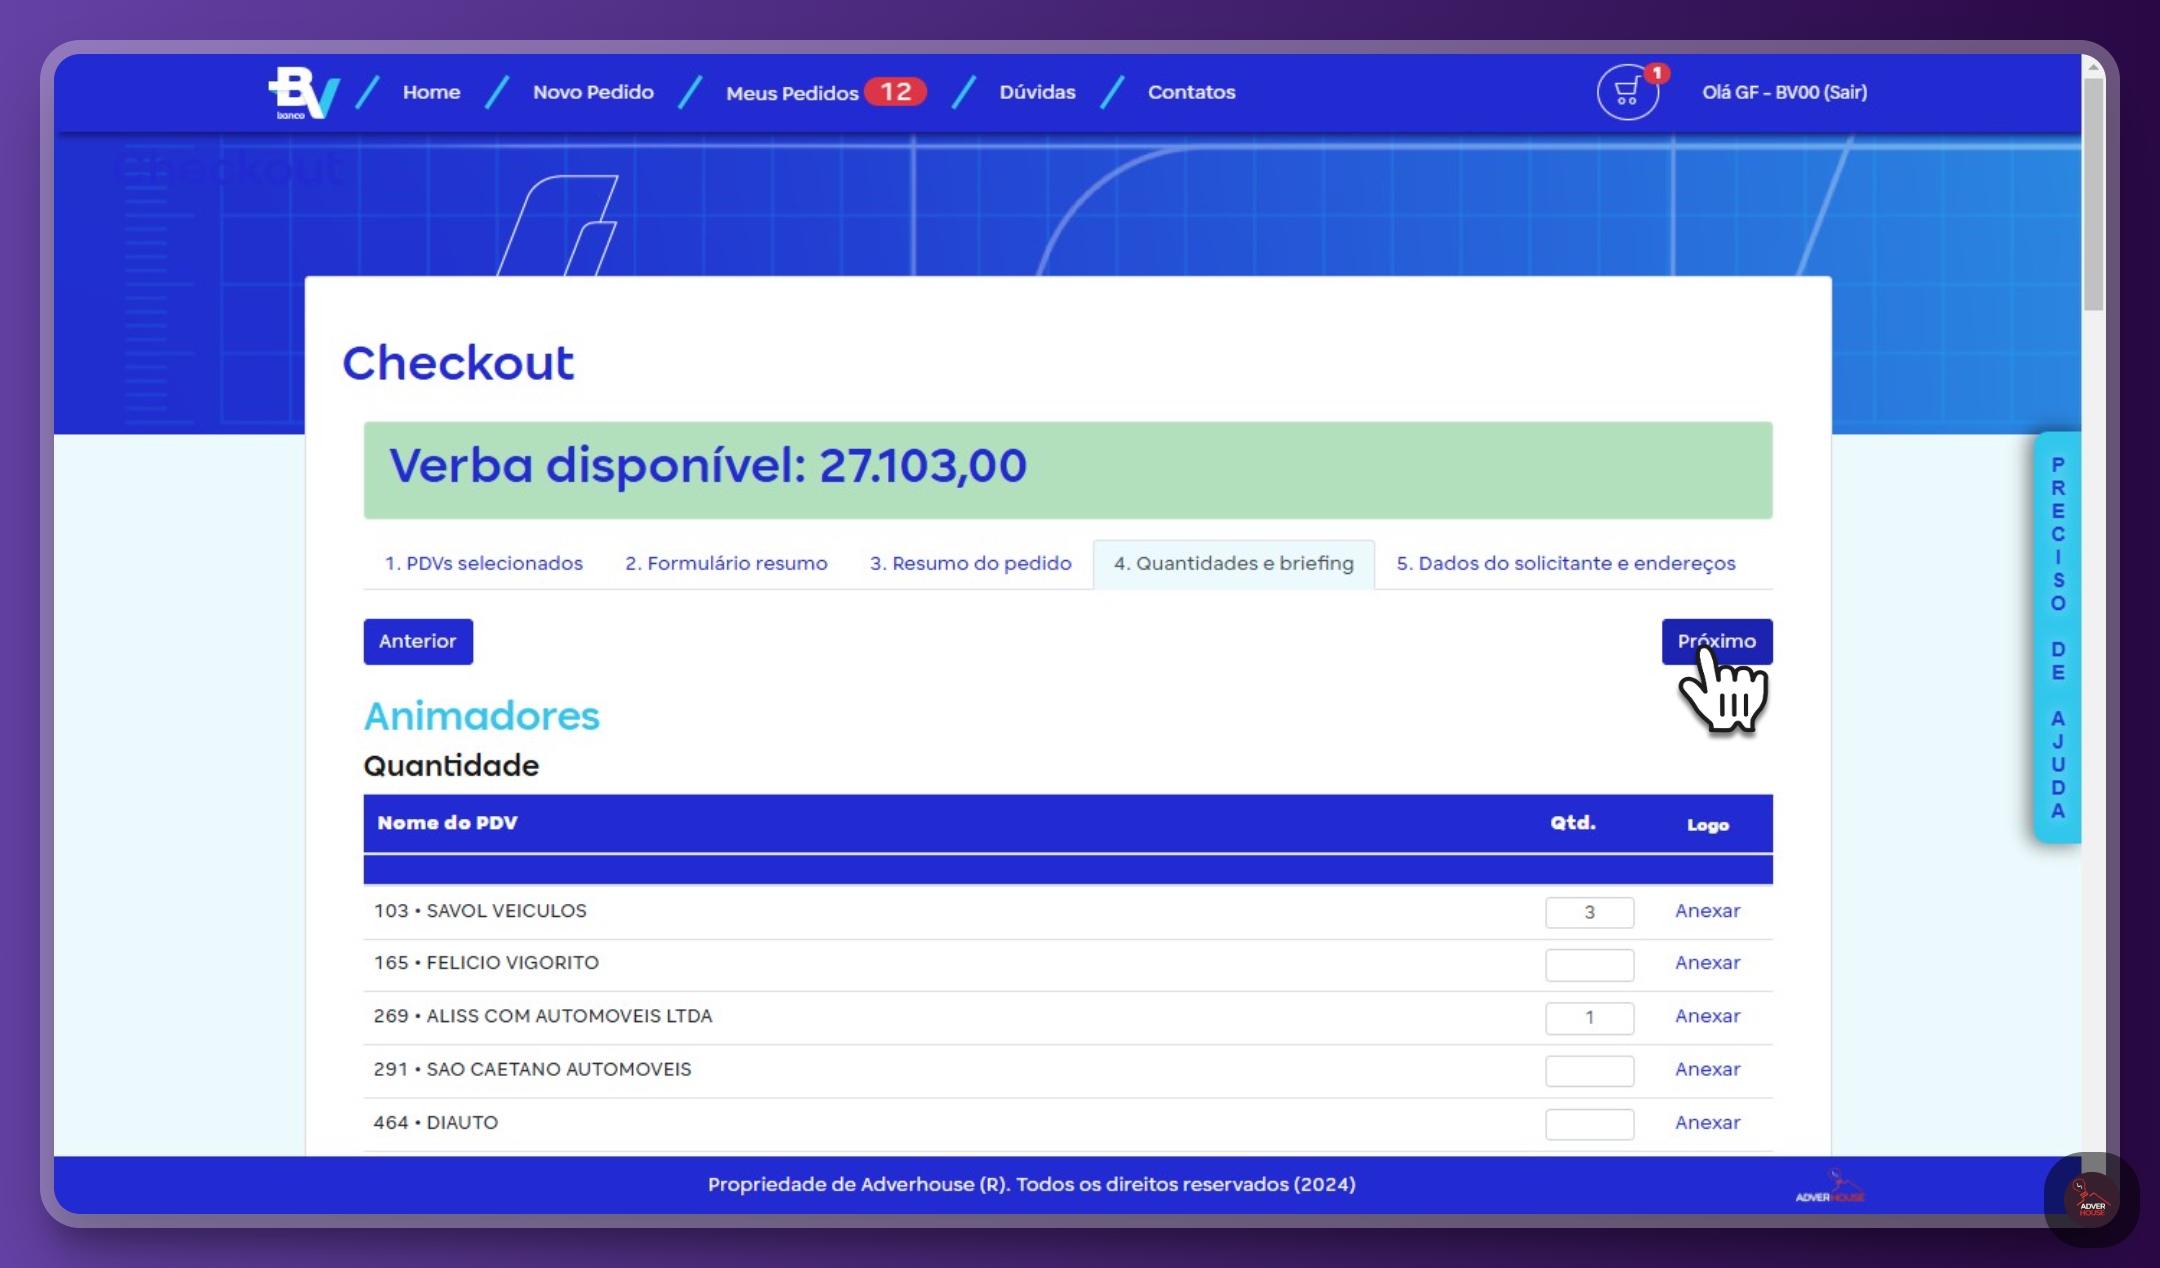The width and height of the screenshot is (2160, 1268).
Task: Click the Animadores section heading
Action: [x=481, y=716]
